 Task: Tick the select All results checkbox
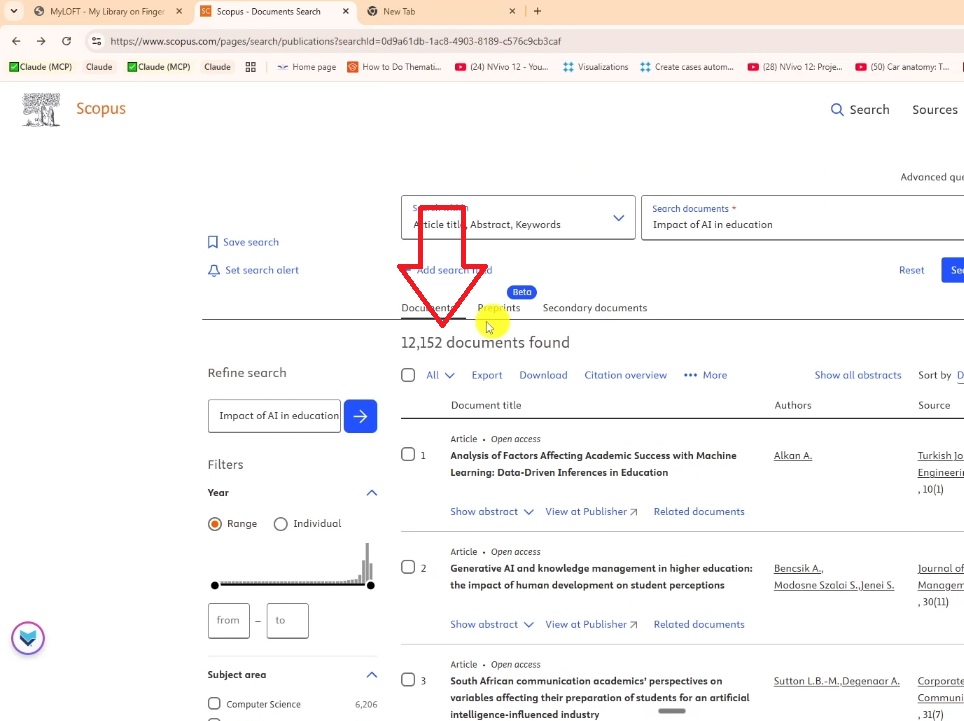click(408, 375)
